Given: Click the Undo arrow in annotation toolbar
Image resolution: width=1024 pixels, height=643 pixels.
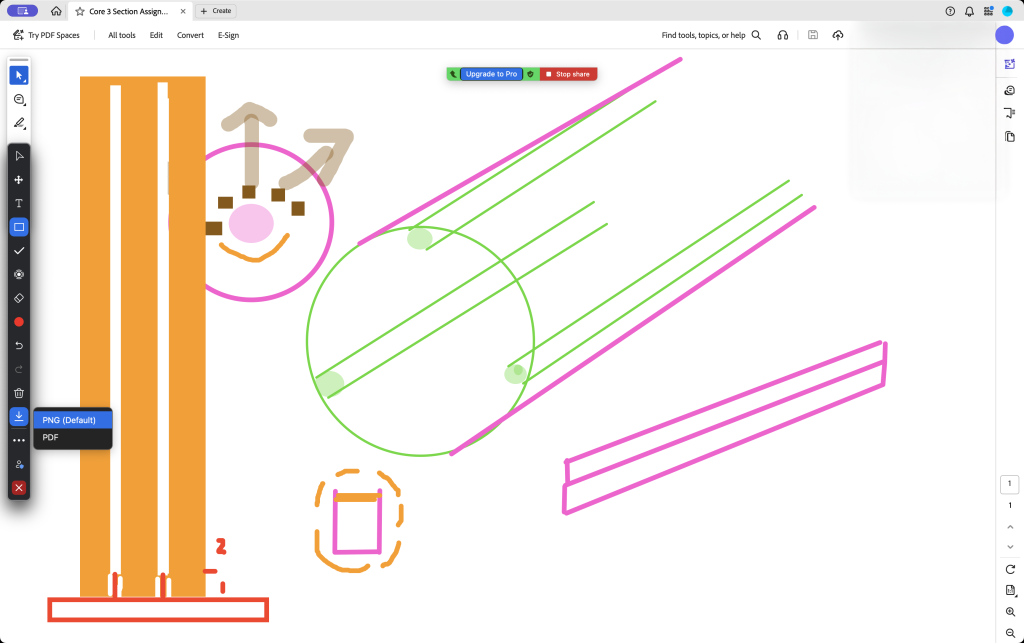Looking at the screenshot, I should point(19,345).
